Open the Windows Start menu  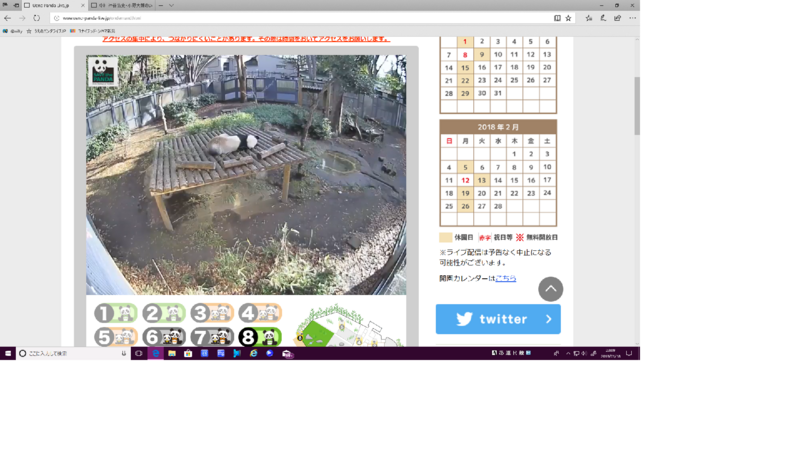click(8, 353)
